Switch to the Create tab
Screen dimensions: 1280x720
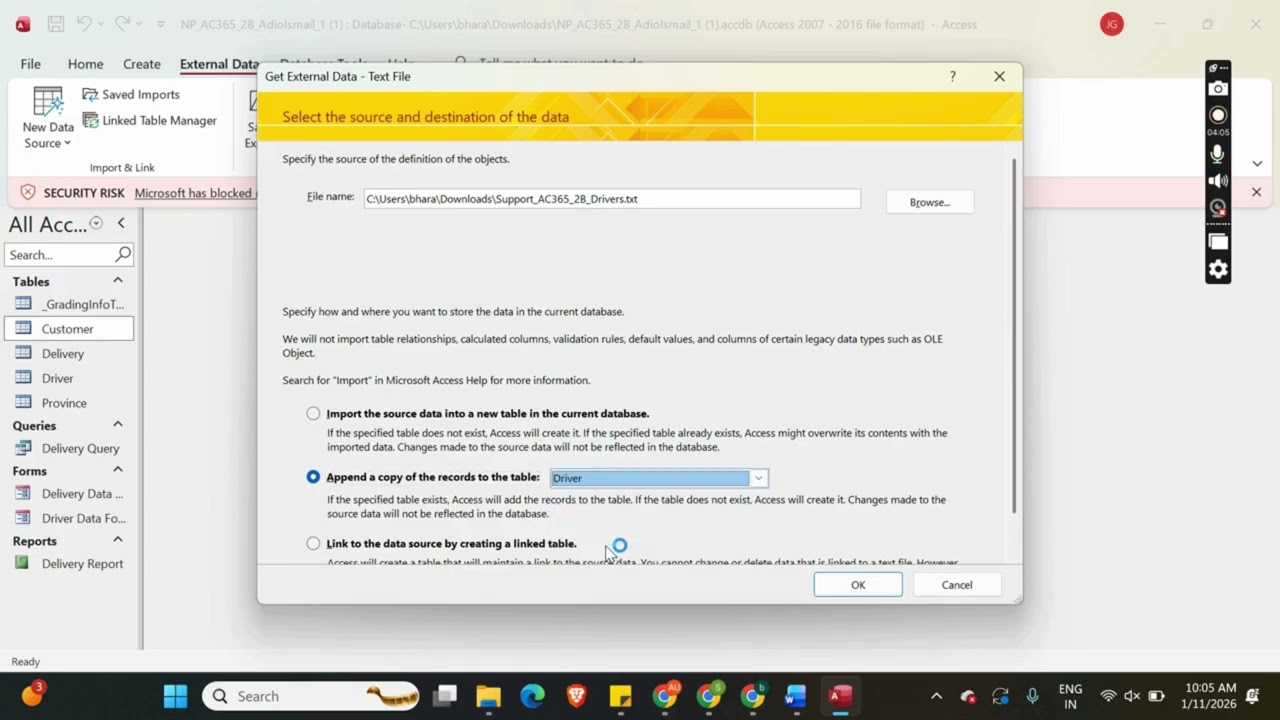pyautogui.click(x=142, y=64)
